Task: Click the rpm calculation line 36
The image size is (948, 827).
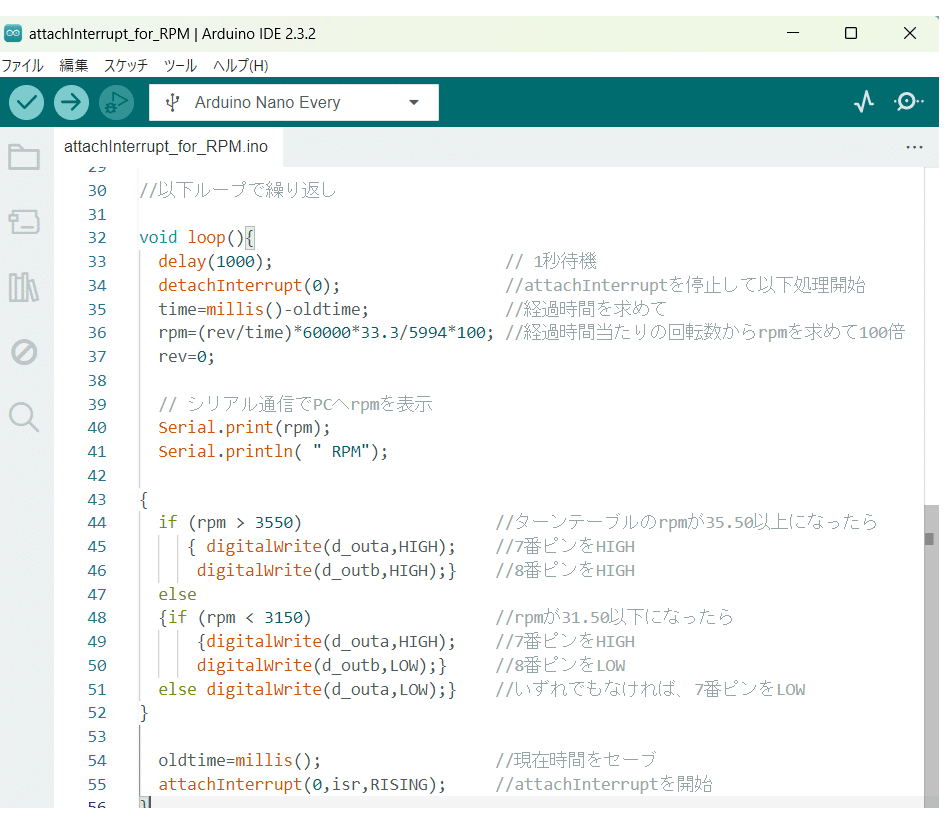Action: (326, 332)
